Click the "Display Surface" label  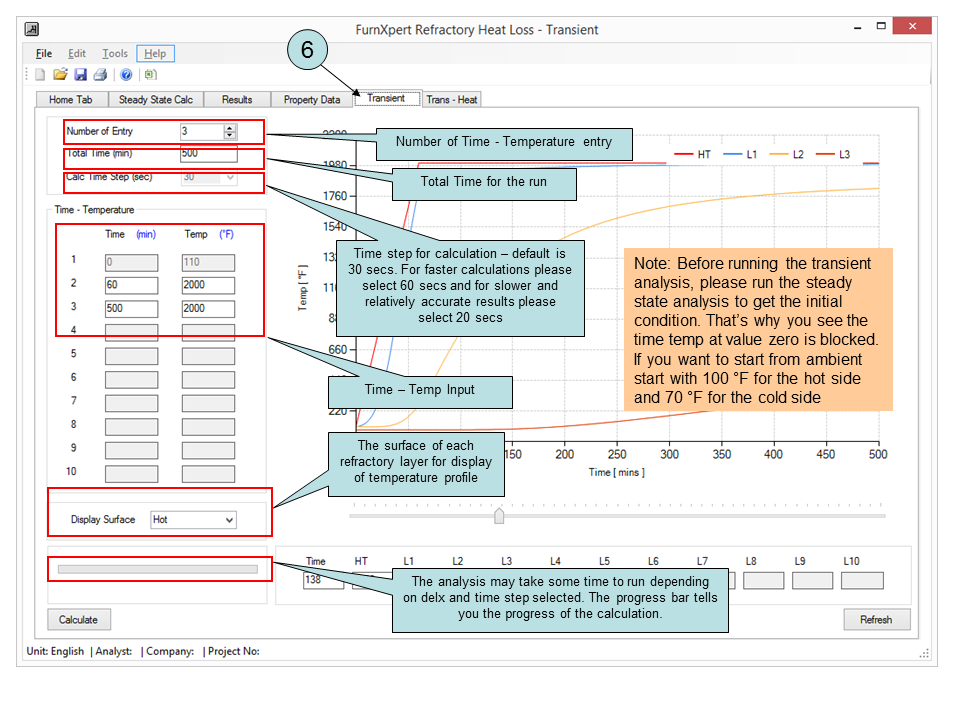[103, 520]
